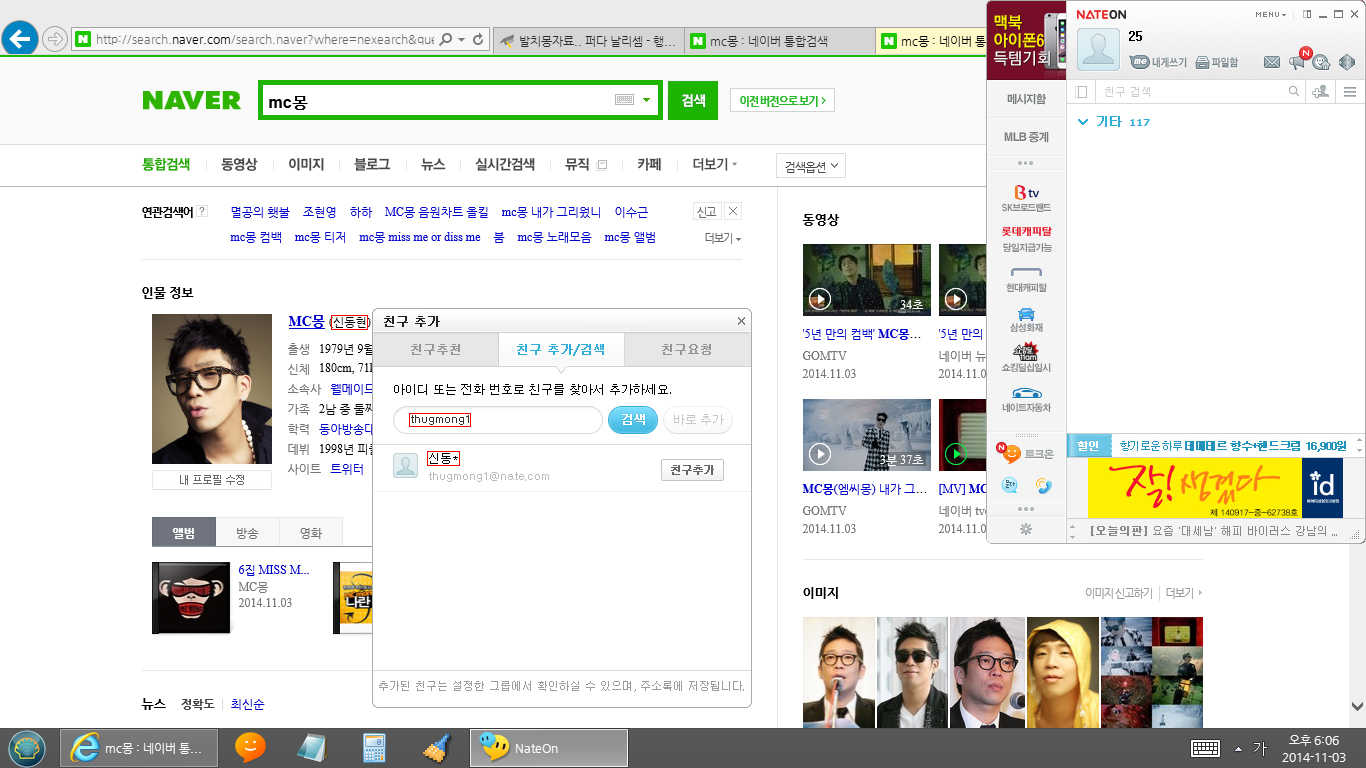The width and height of the screenshot is (1366, 768).
Task: Expand Naver search suggestion dropdown arrow
Action: [x=646, y=100]
